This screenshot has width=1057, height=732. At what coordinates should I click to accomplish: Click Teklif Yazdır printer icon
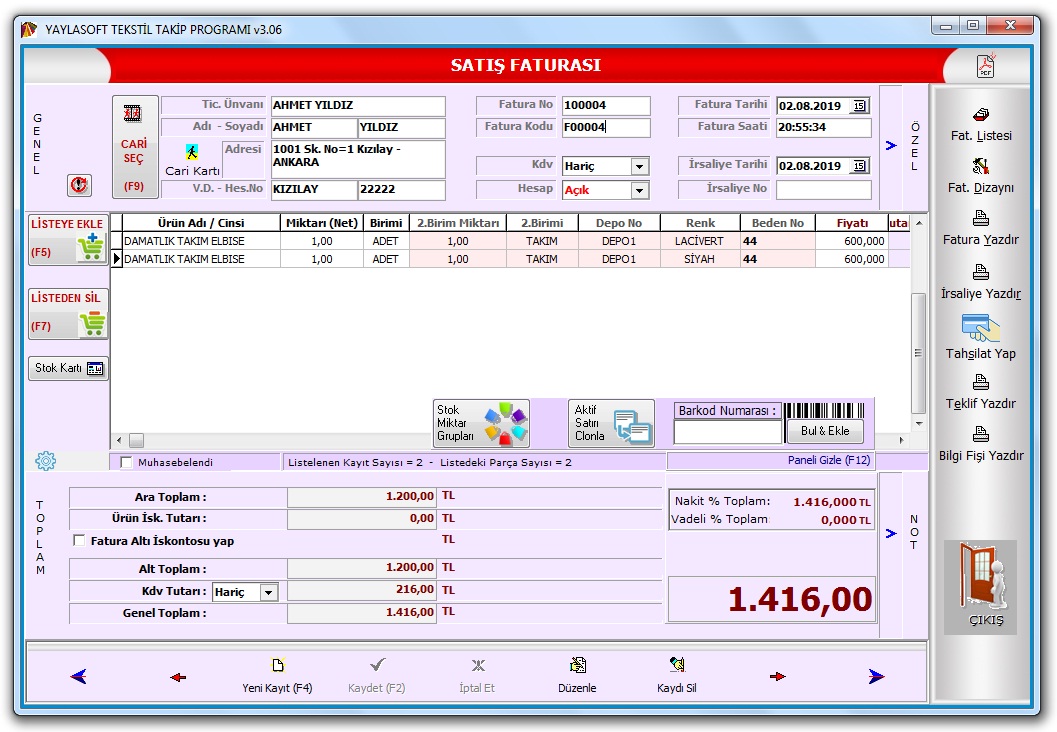point(981,382)
